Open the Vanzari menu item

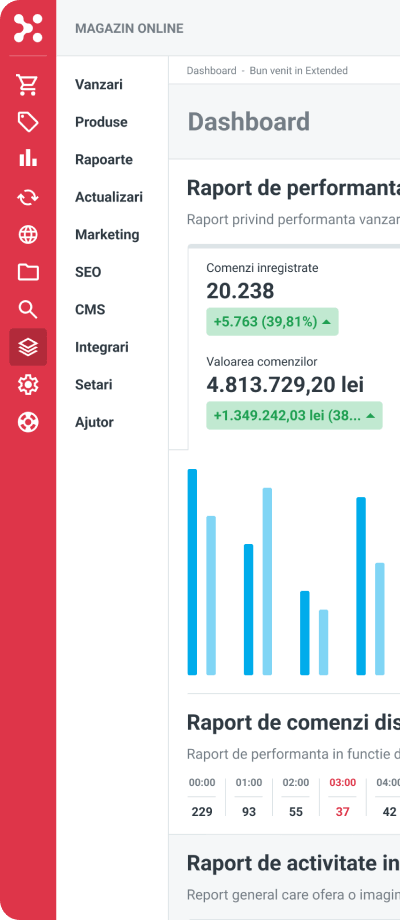[99, 84]
